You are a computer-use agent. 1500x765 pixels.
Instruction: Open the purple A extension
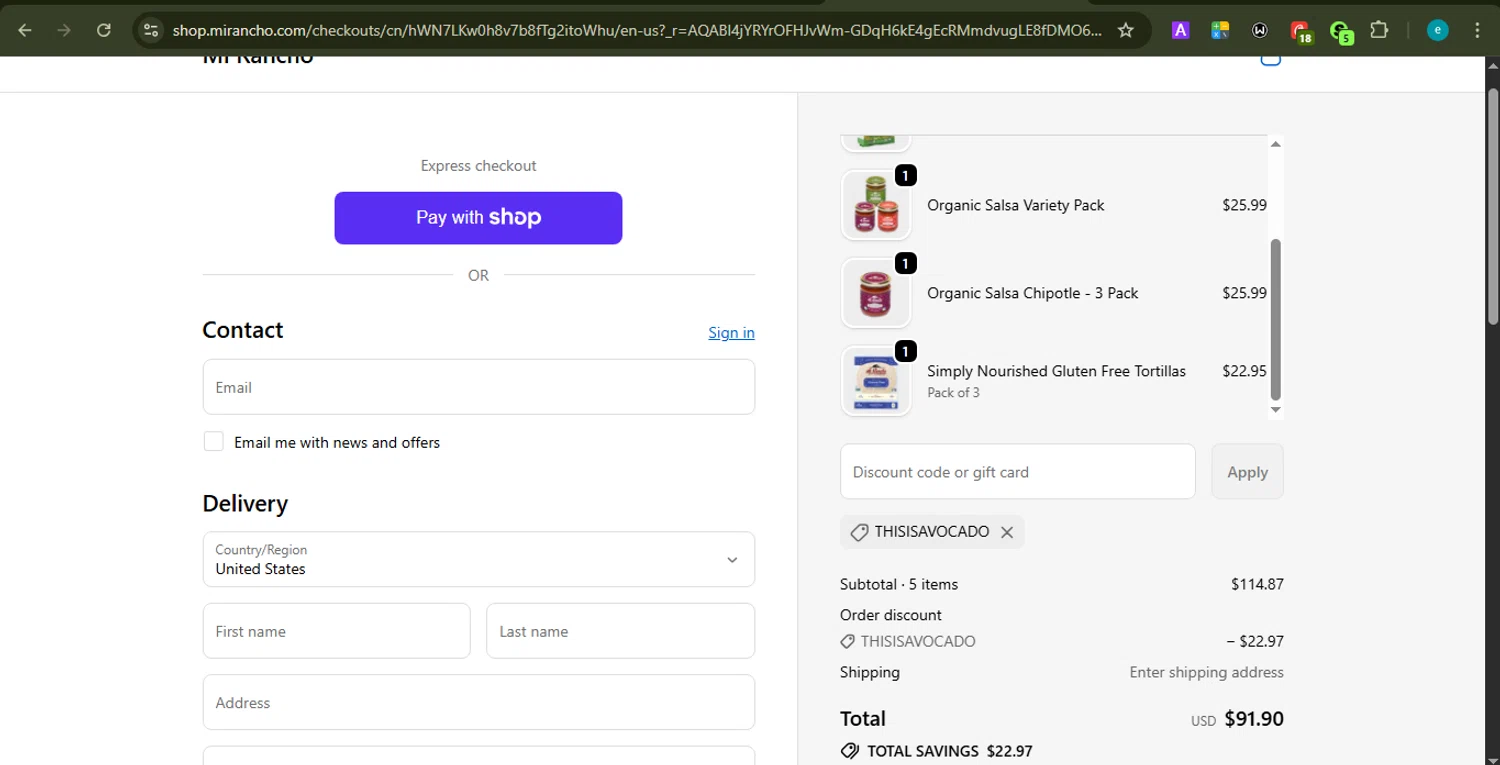pyautogui.click(x=1180, y=30)
